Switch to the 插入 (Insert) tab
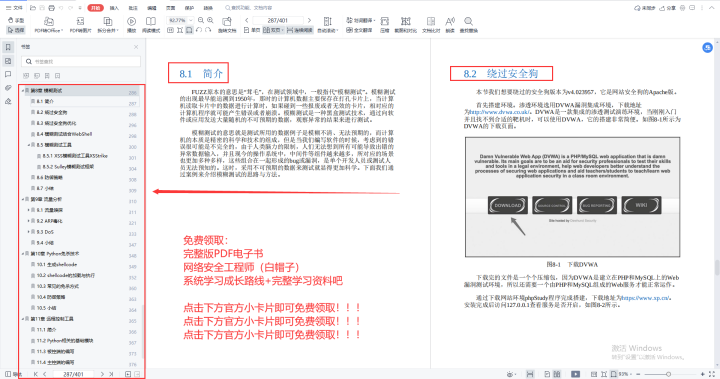 114,8
